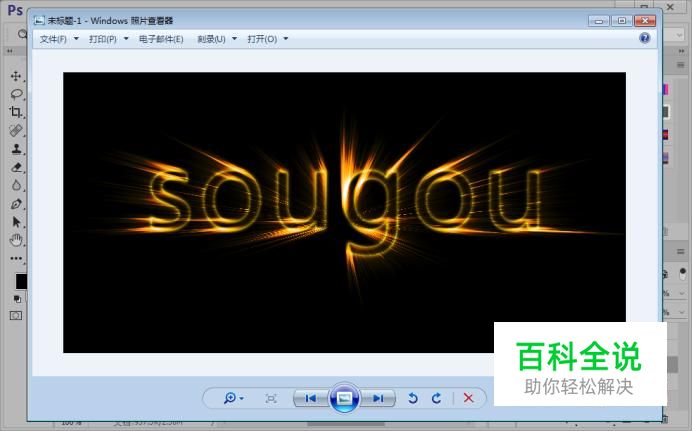The height and width of the screenshot is (431, 692).
Task: Select the Move tool in Photoshop toolbar
Action: (x=16, y=76)
